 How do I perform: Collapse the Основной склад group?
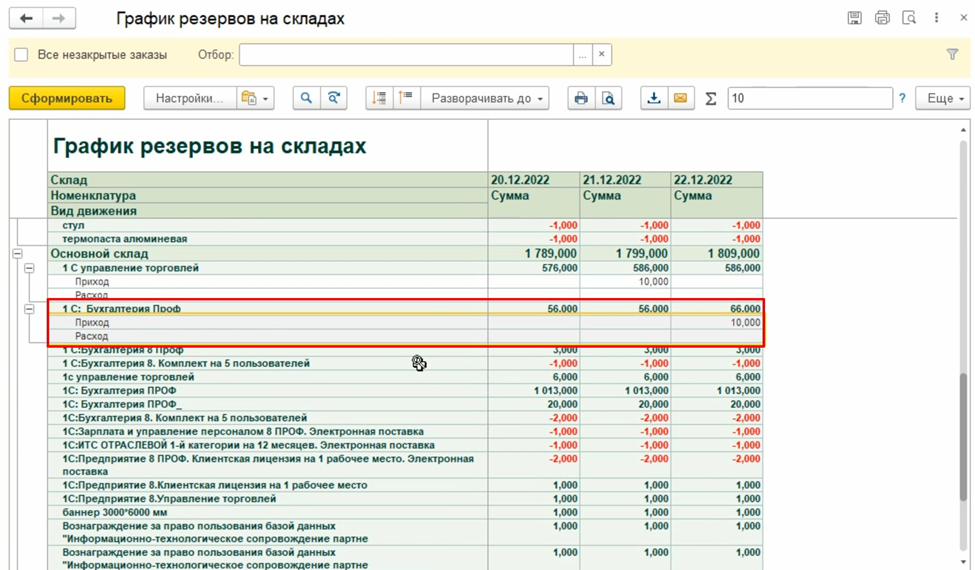17,254
